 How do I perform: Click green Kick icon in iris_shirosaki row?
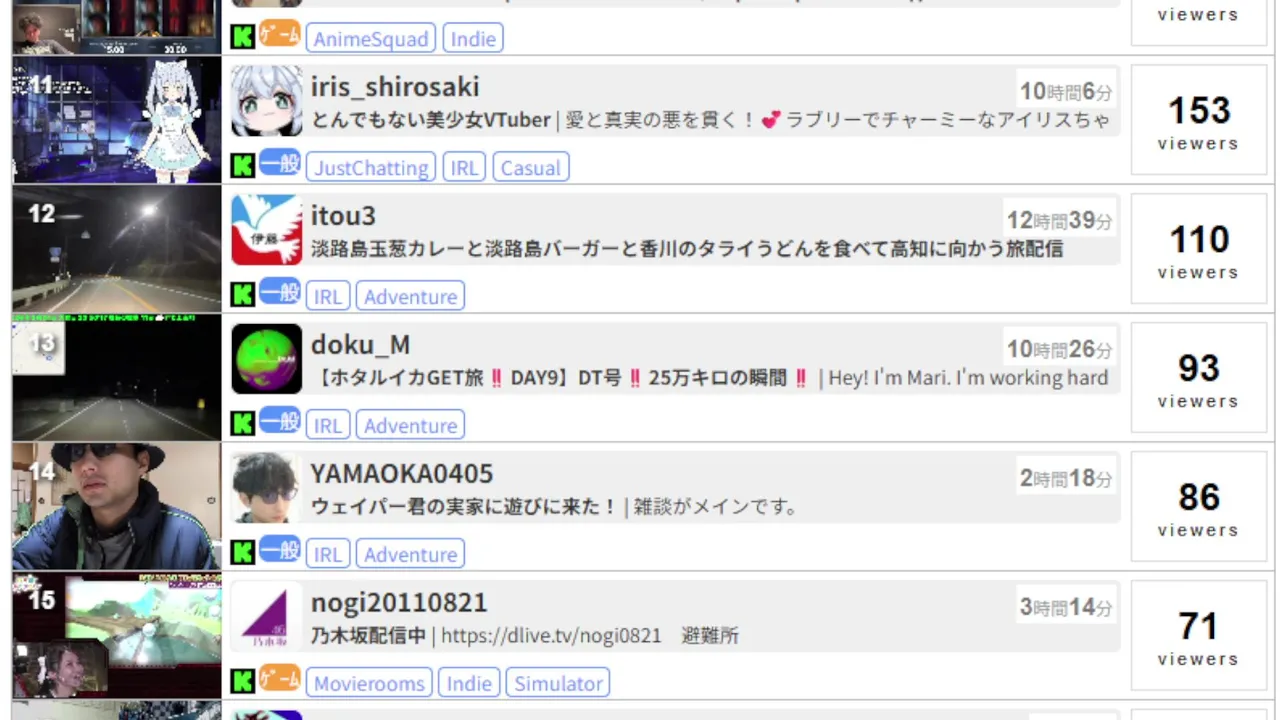pos(243,166)
